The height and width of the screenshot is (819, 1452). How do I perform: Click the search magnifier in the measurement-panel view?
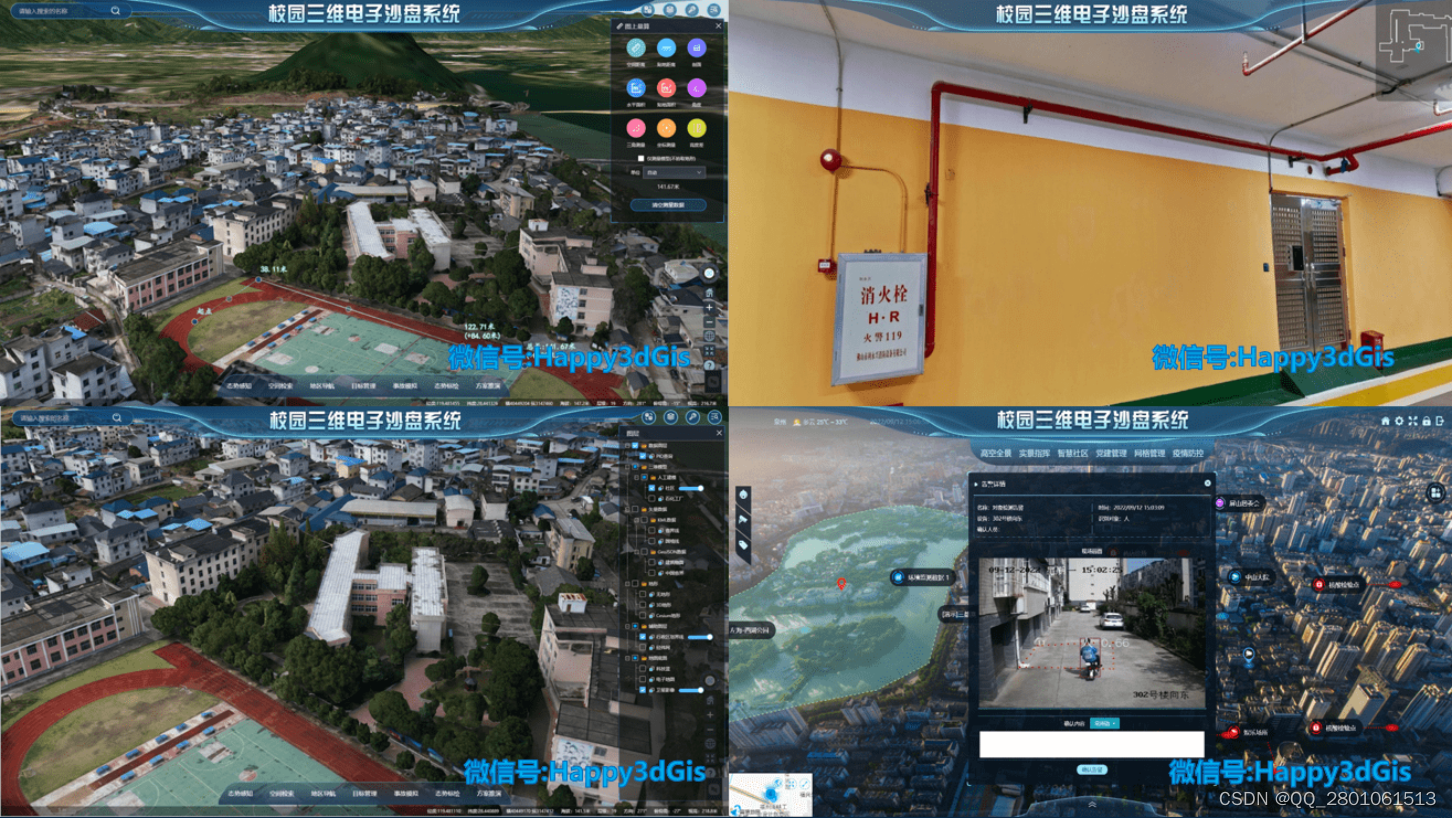click(115, 10)
